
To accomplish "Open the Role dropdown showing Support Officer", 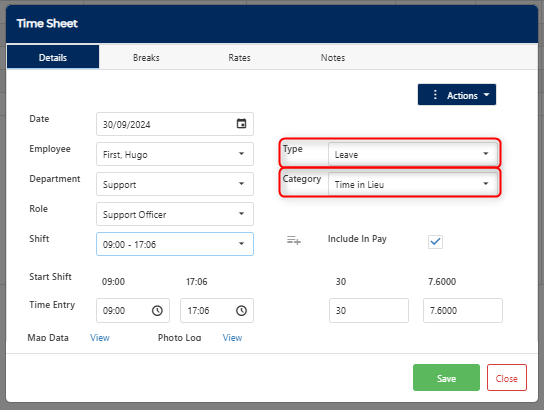I will pos(175,214).
